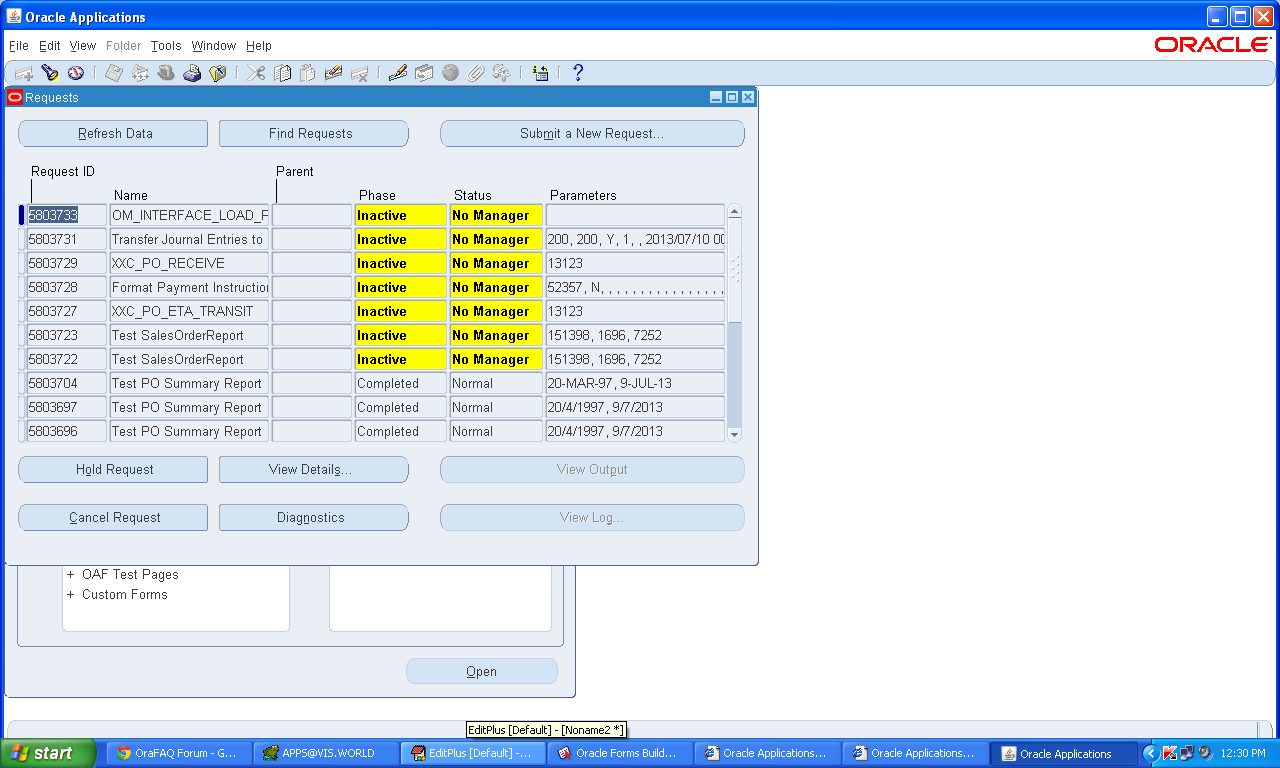Open the File menu

[18, 46]
